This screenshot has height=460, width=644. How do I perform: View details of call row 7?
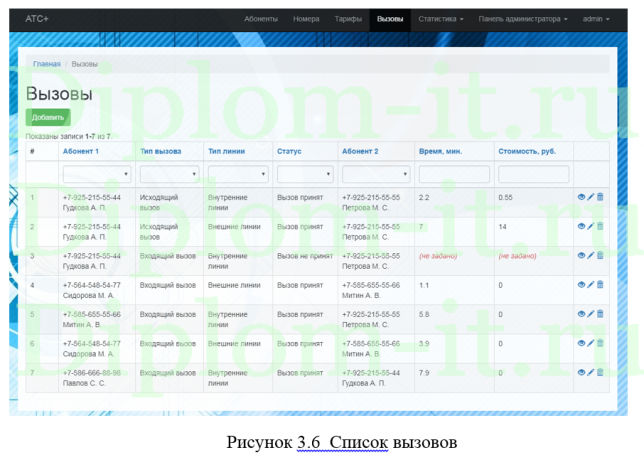coord(581,373)
